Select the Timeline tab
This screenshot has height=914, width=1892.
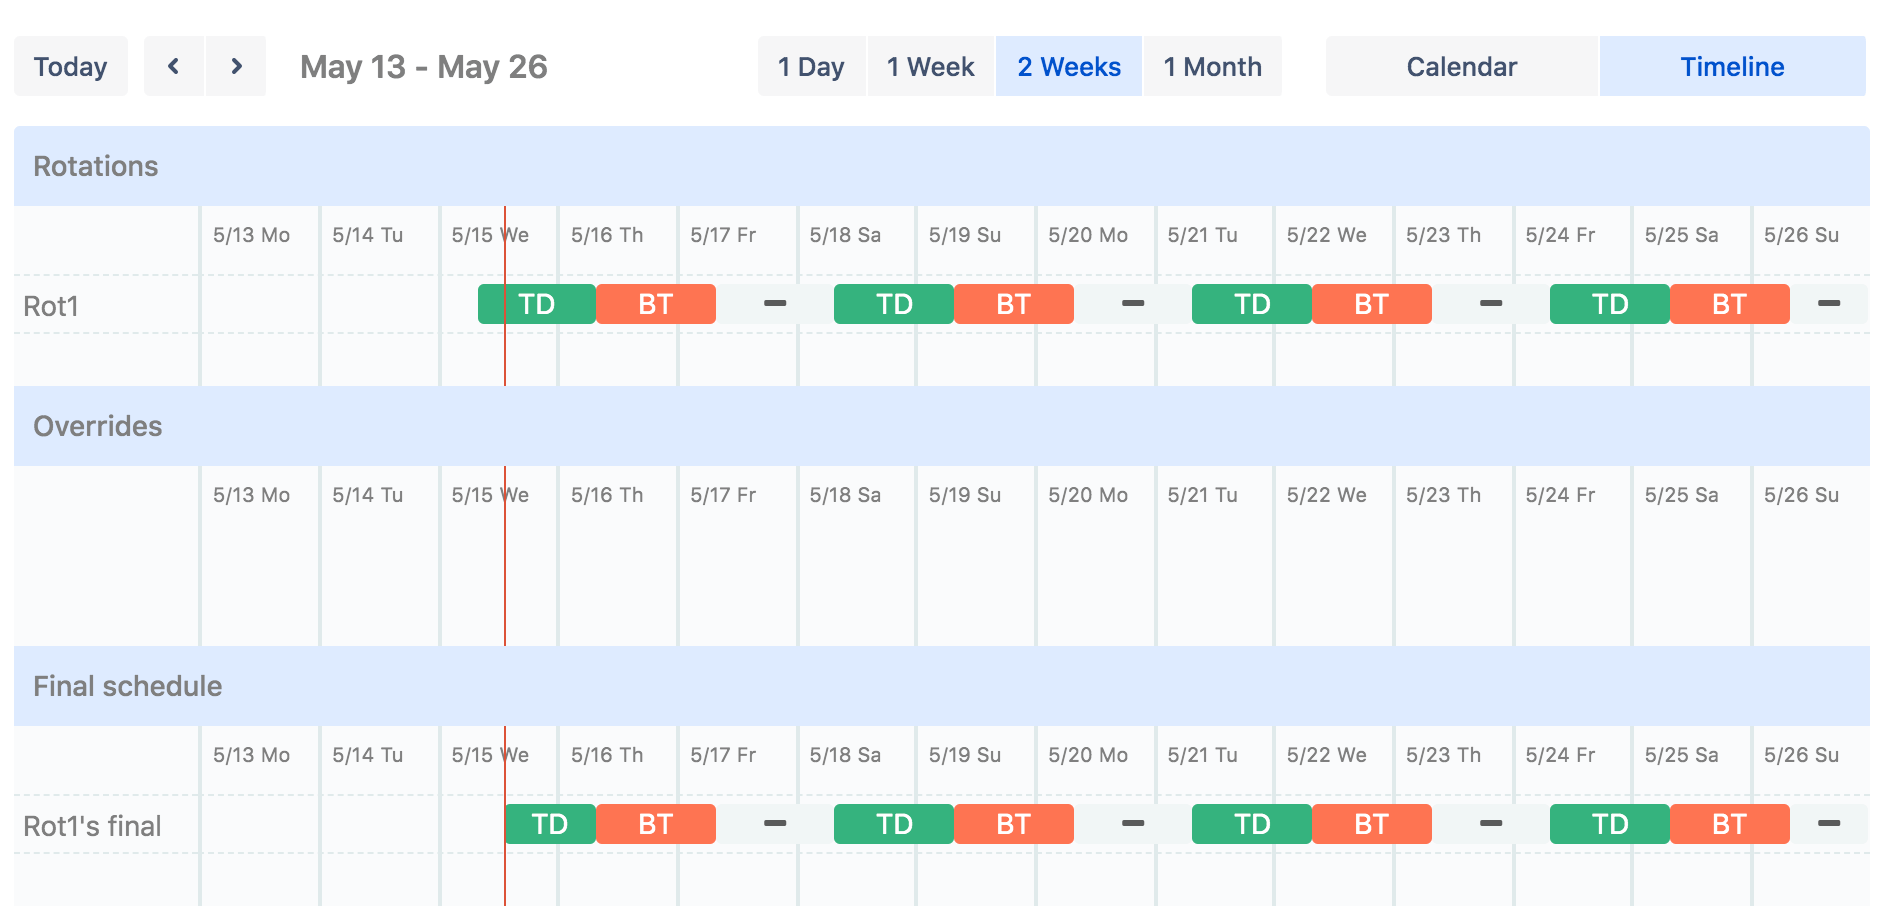[1731, 66]
